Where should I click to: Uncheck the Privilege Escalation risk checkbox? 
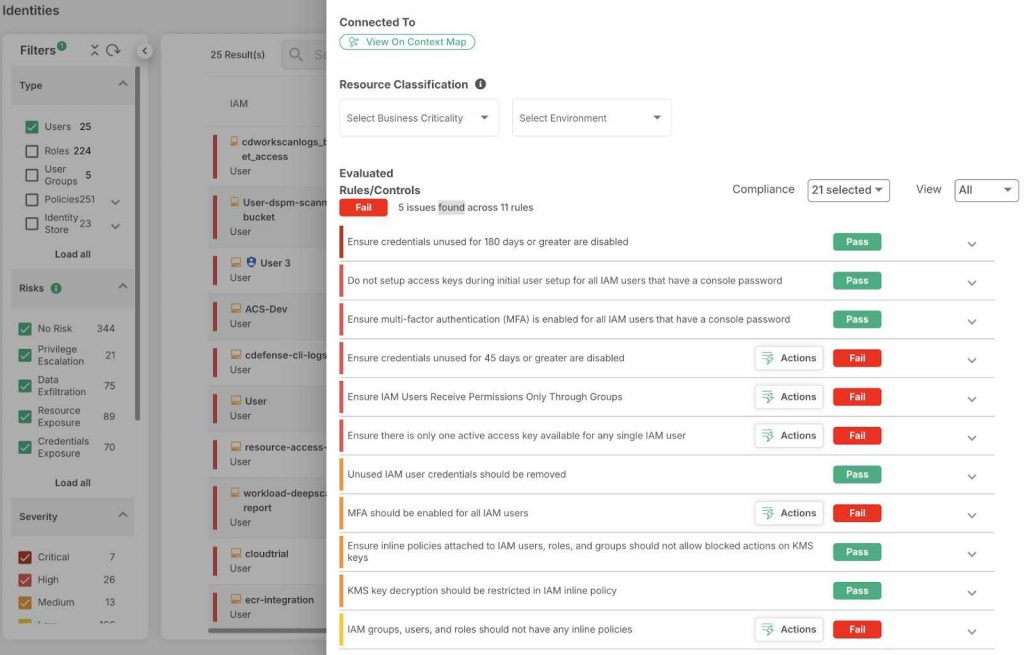click(x=26, y=356)
